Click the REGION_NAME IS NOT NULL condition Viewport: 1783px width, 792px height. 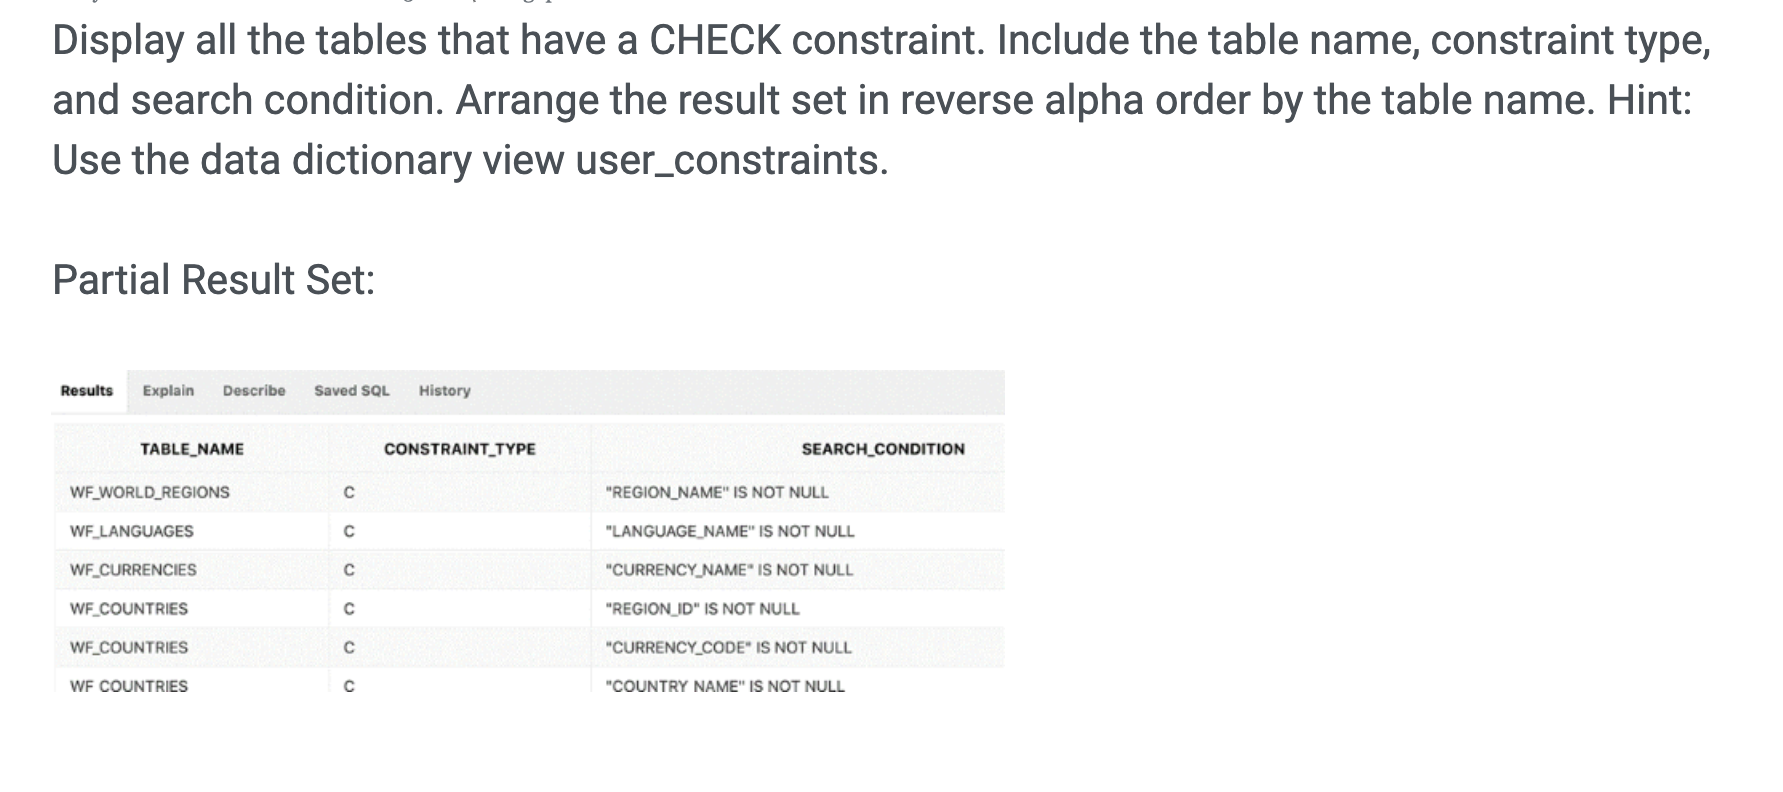point(716,492)
